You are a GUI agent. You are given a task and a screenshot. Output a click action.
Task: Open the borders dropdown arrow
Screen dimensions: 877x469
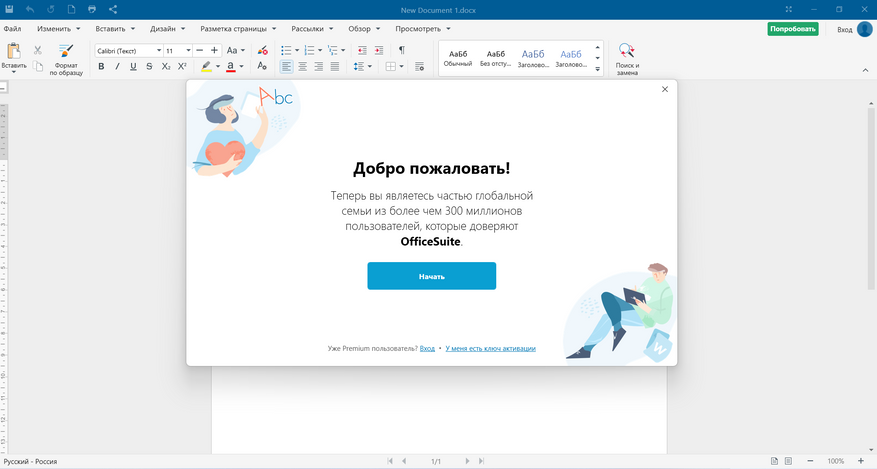402,67
